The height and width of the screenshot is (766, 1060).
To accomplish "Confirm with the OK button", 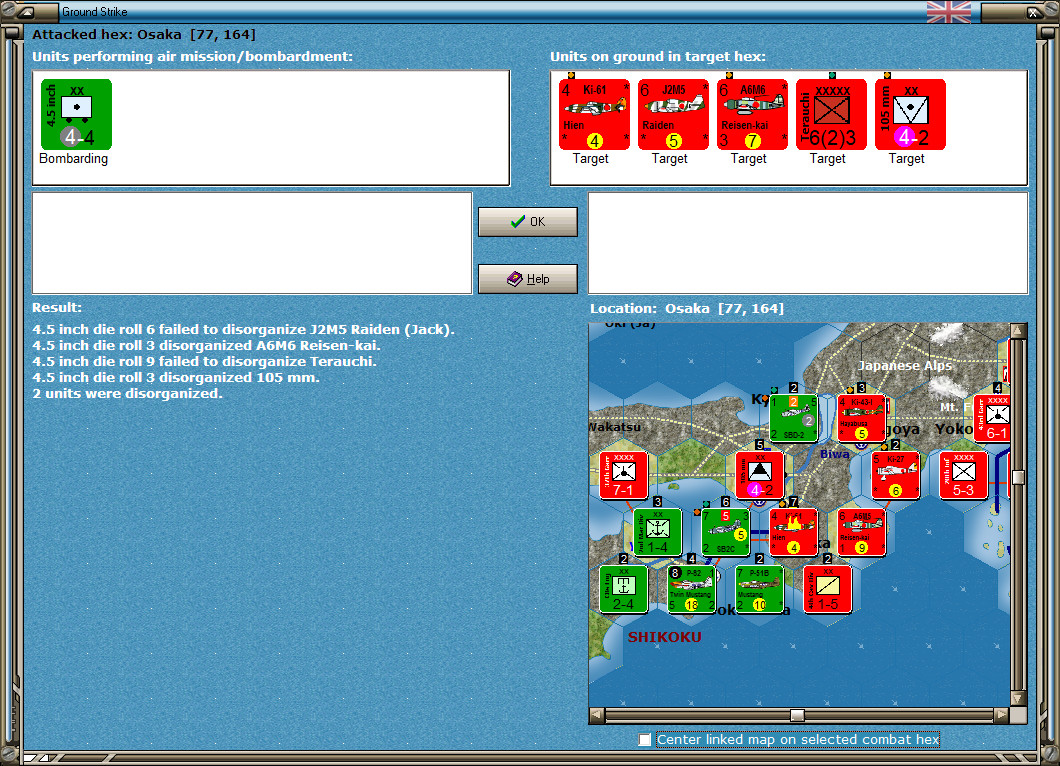I will (528, 222).
